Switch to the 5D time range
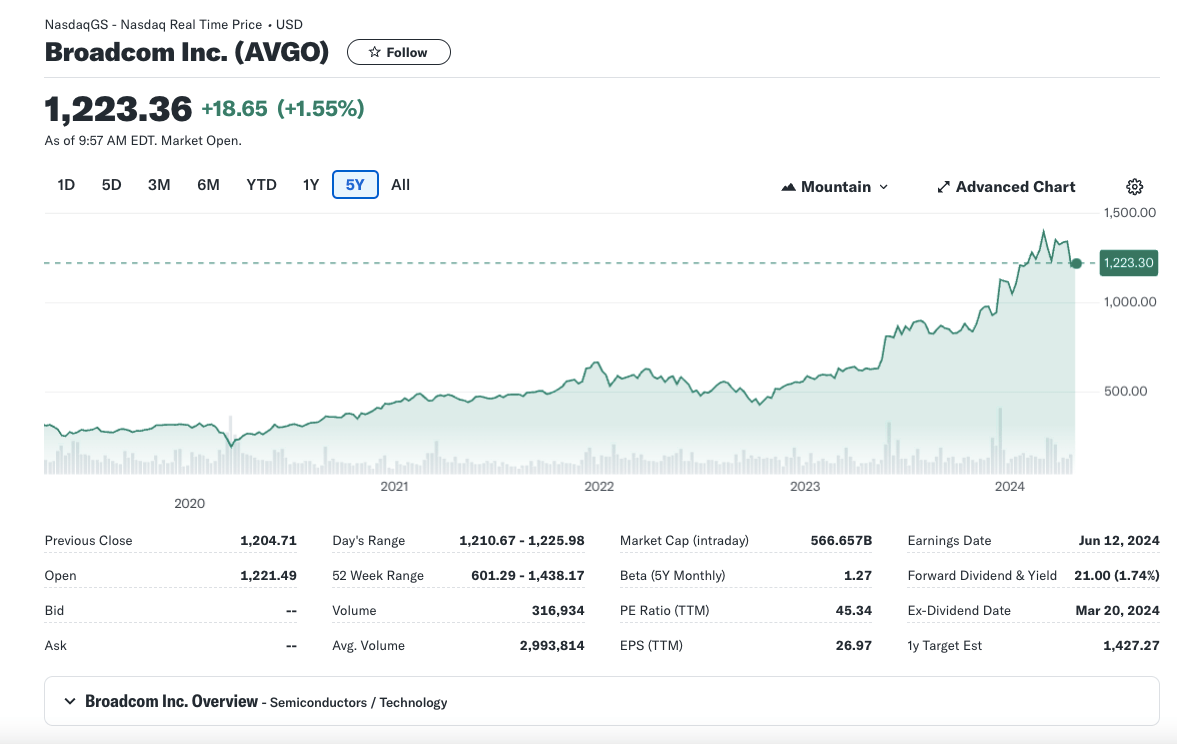This screenshot has height=744, width=1177. (111, 185)
